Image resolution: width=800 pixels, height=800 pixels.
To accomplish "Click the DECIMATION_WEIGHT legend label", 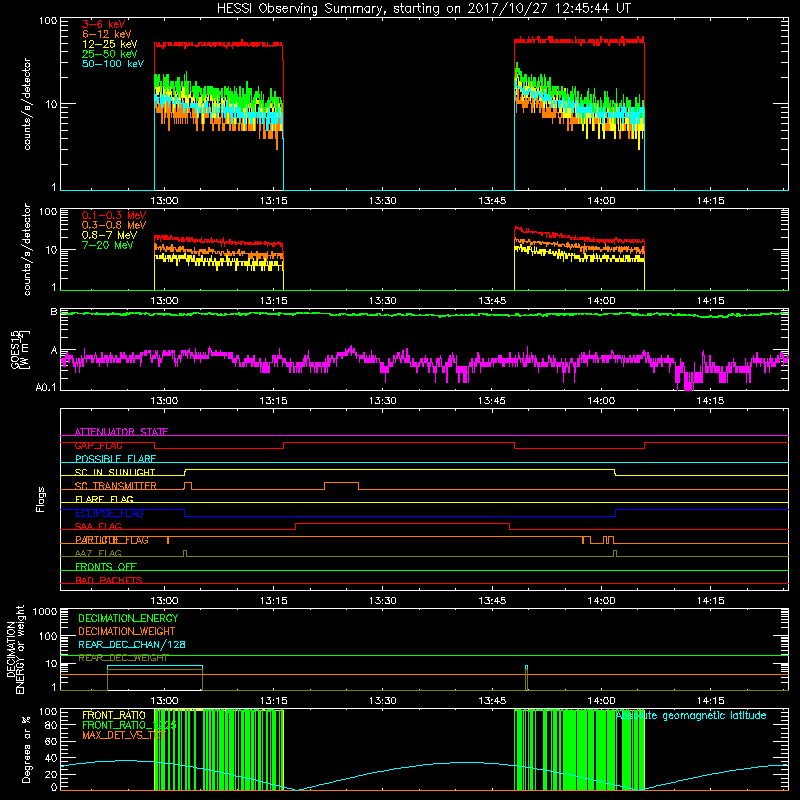I will 127,632.
